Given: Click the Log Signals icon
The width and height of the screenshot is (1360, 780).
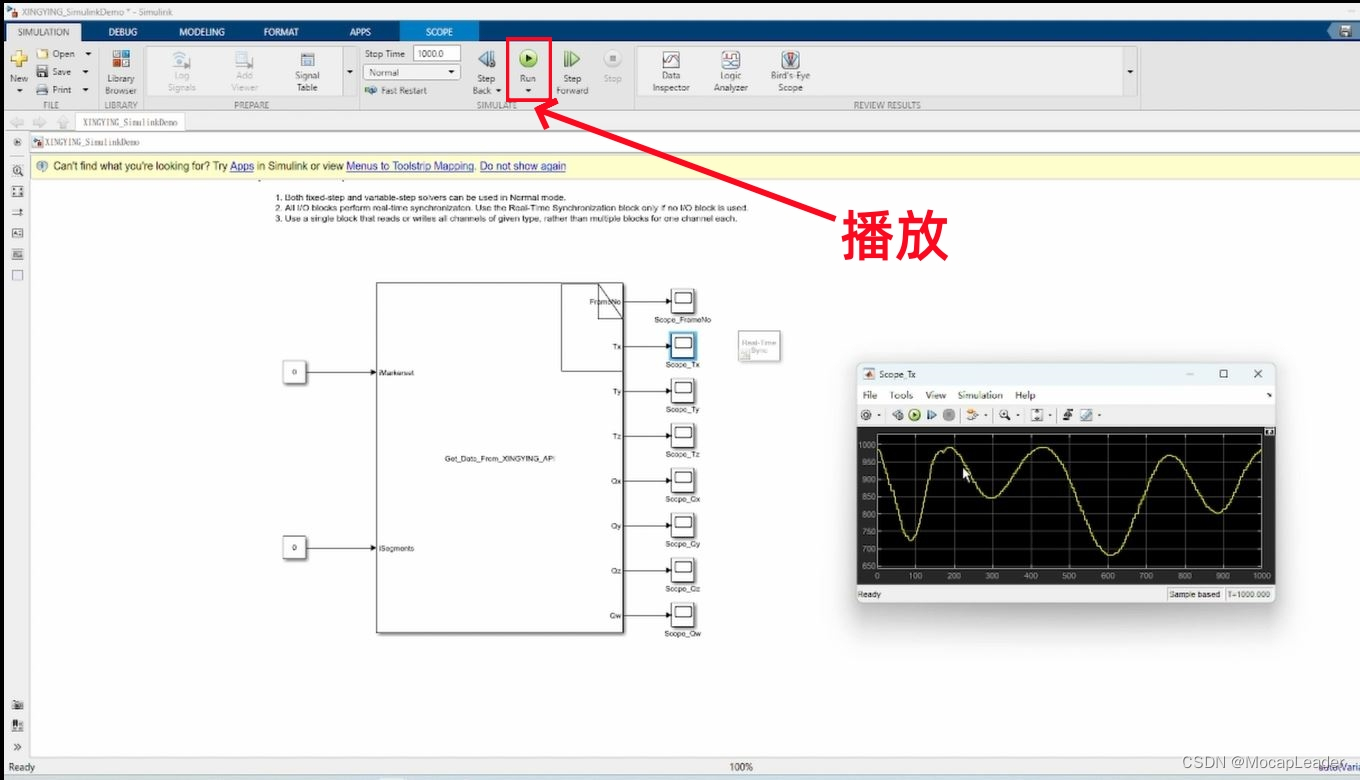Looking at the screenshot, I should pos(181,59).
